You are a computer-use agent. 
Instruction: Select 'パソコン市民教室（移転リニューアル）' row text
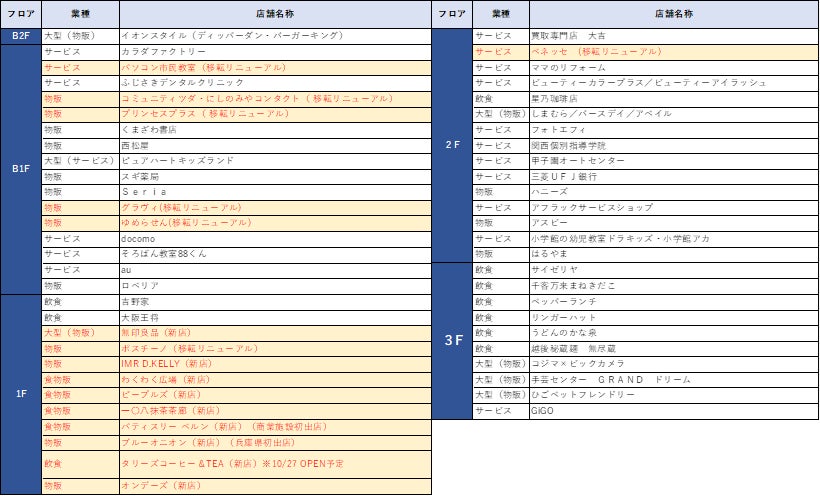[204, 67]
